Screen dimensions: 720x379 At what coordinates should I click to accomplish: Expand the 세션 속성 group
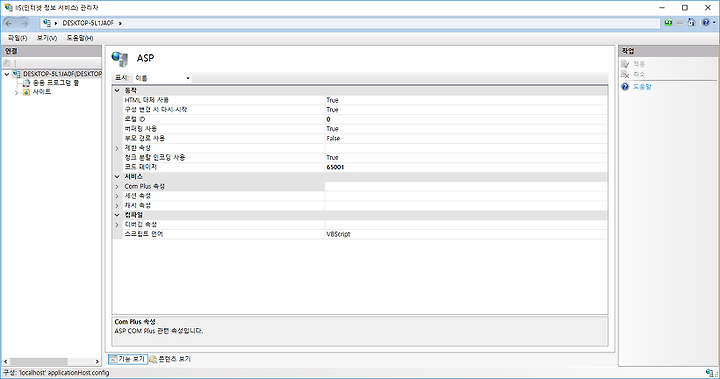click(x=117, y=196)
